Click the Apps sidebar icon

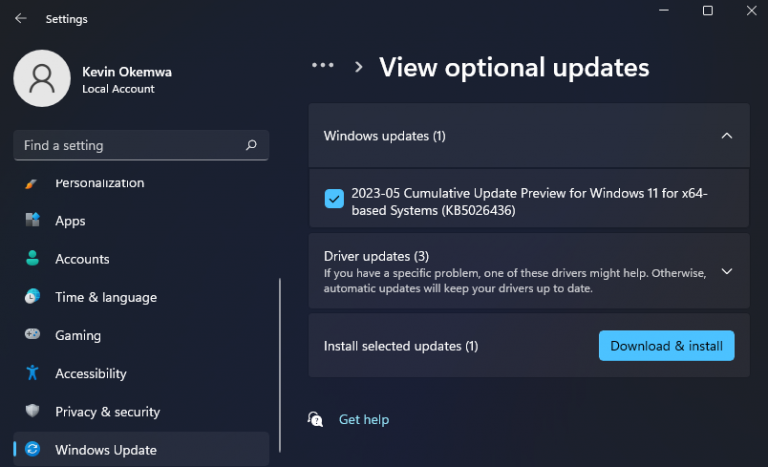pos(32,220)
